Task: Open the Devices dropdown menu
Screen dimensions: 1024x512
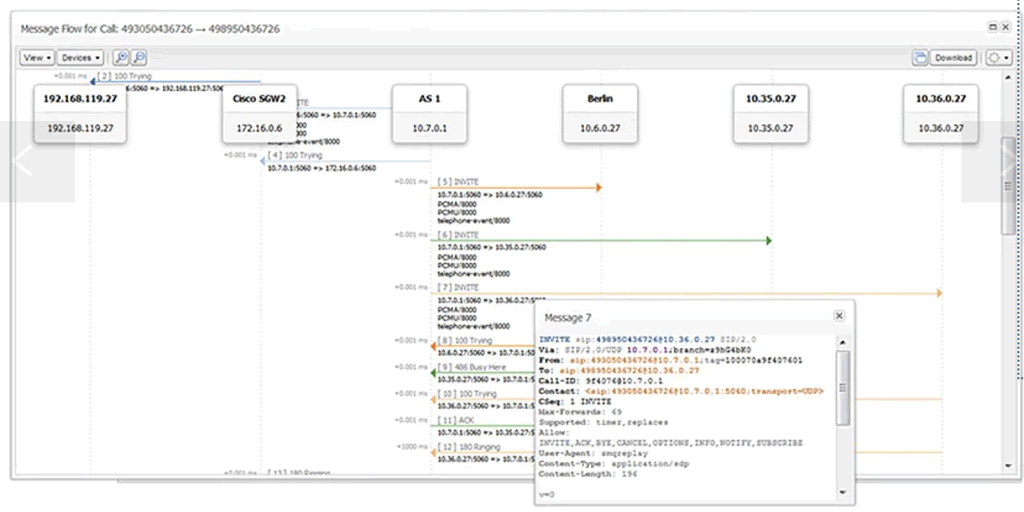Action: [x=80, y=58]
